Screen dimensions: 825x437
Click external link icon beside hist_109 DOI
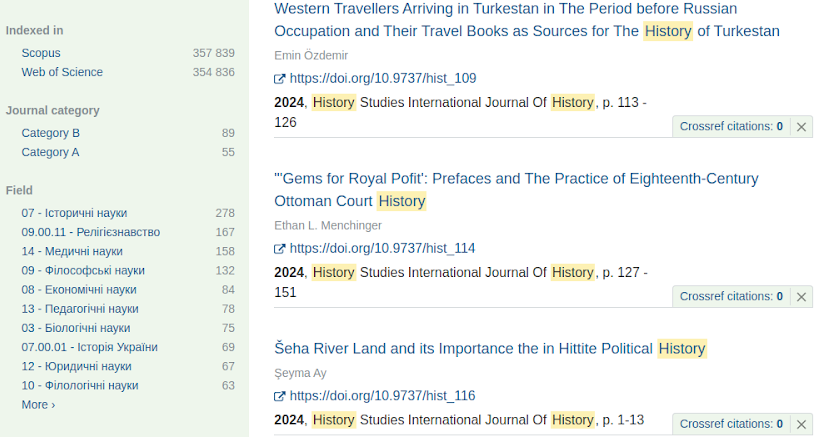[280, 79]
